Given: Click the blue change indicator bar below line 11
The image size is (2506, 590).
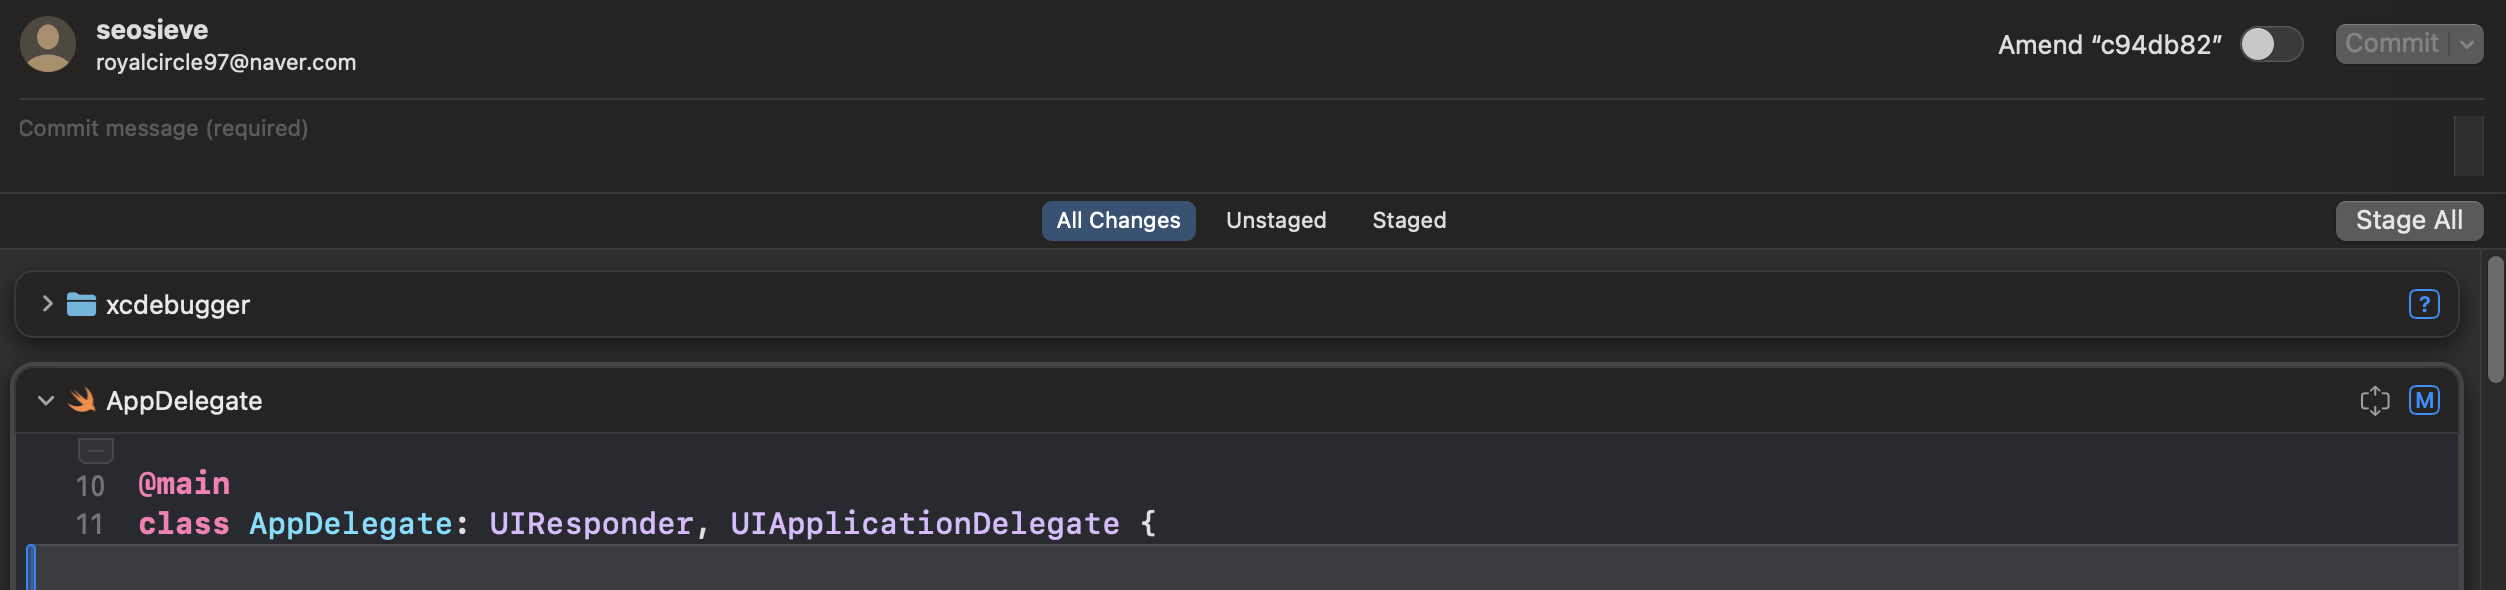Looking at the screenshot, I should pyautogui.click(x=31, y=567).
